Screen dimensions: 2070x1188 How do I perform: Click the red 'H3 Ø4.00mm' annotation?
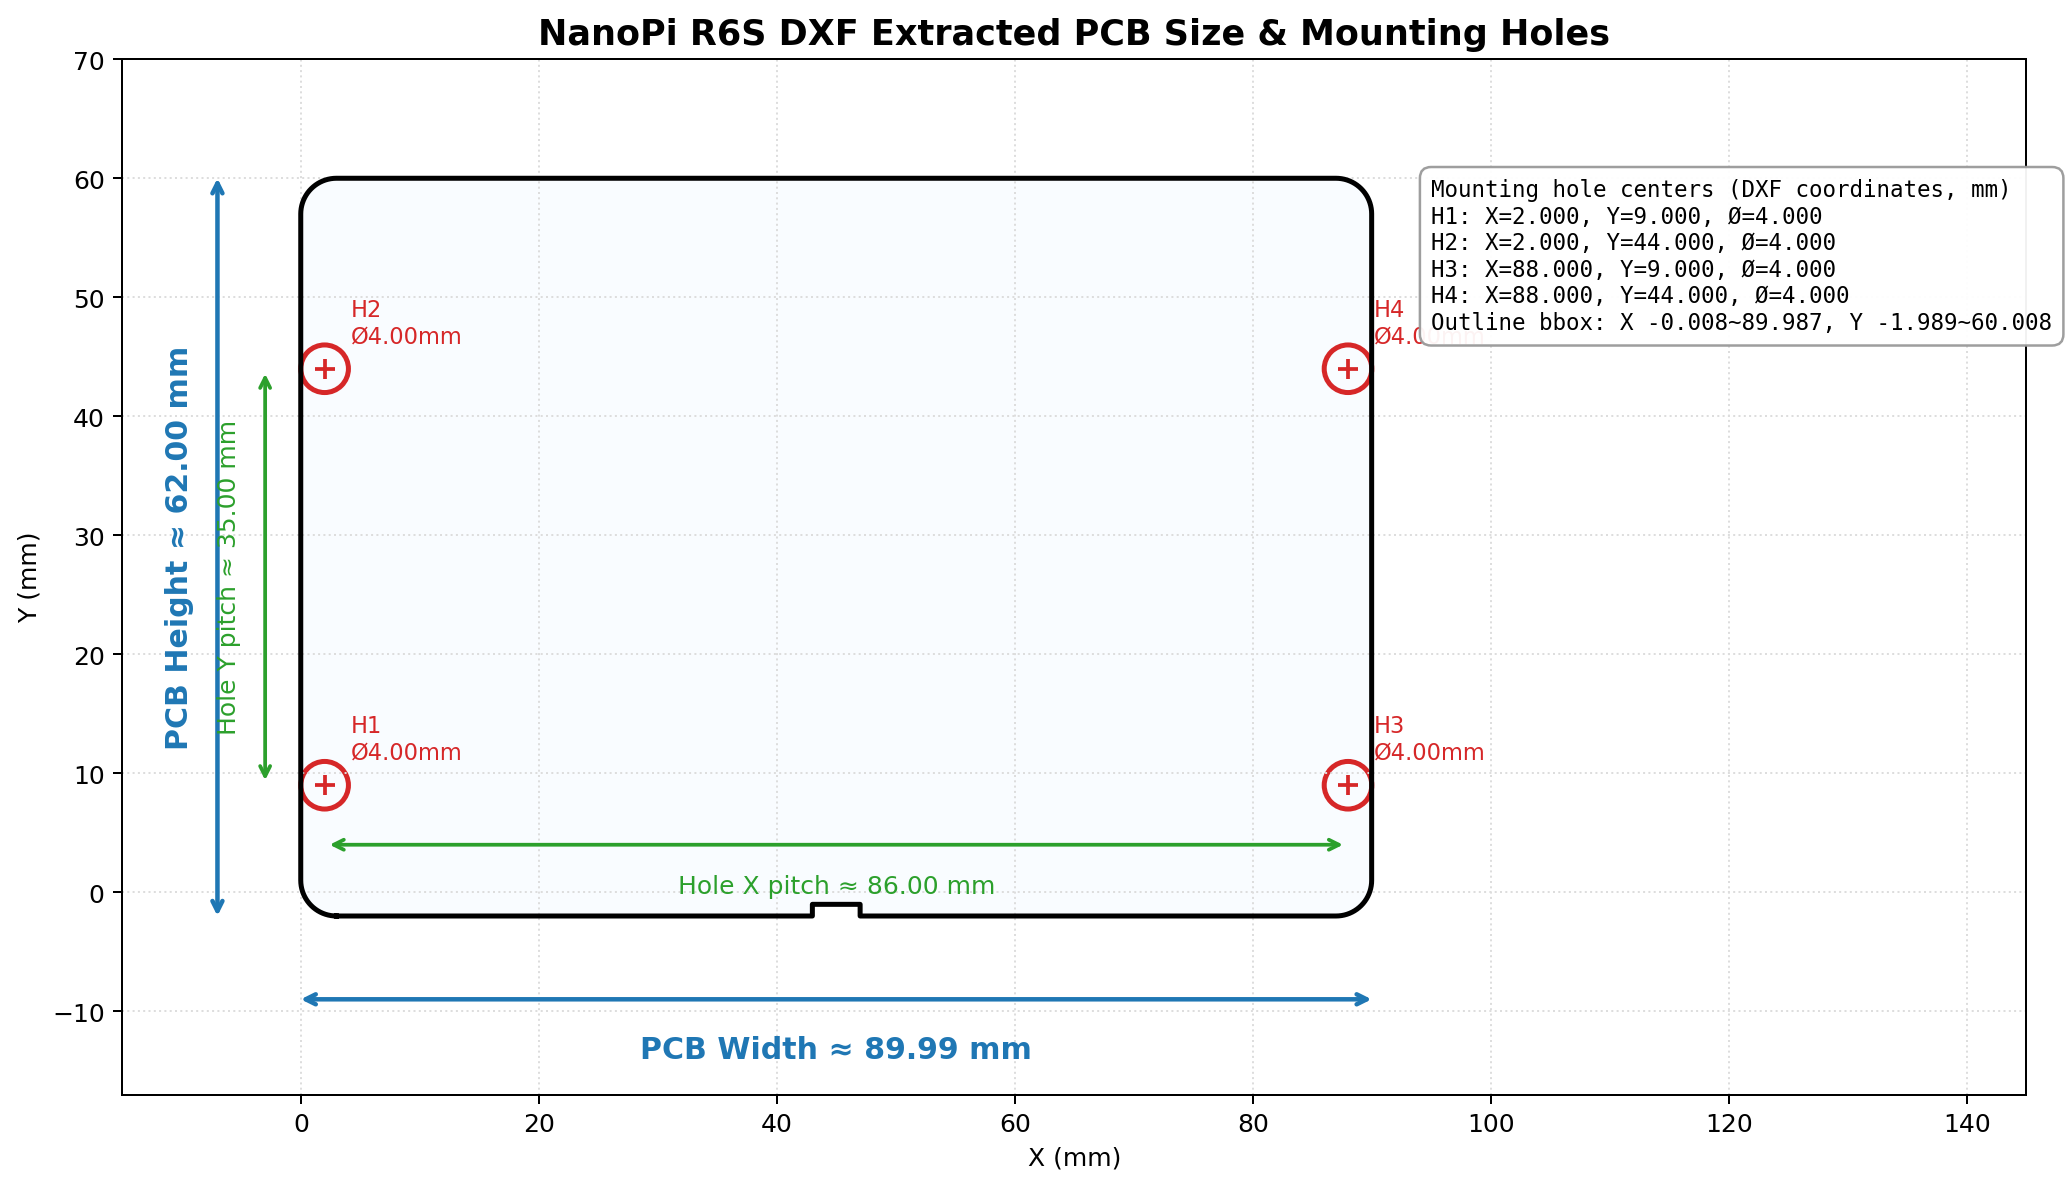tap(1429, 739)
